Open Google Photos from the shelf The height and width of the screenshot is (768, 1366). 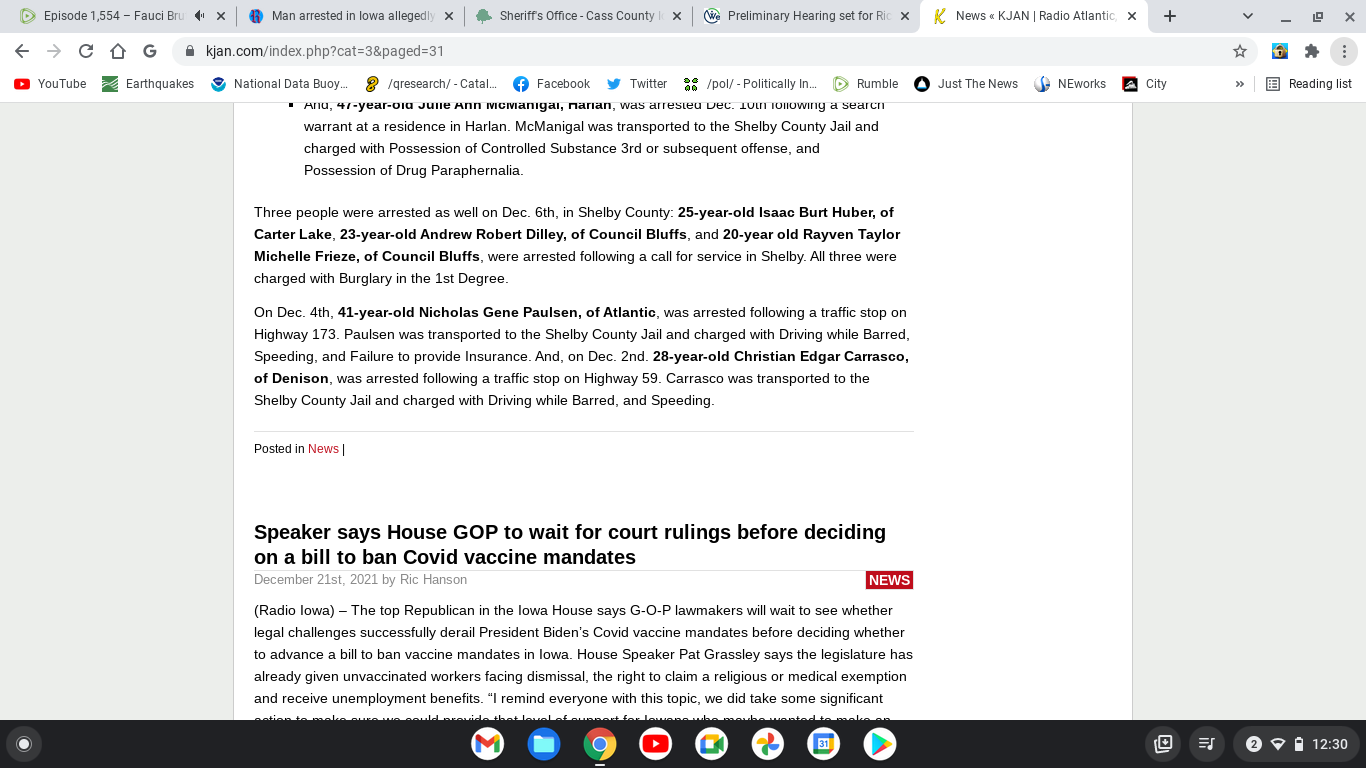(768, 743)
